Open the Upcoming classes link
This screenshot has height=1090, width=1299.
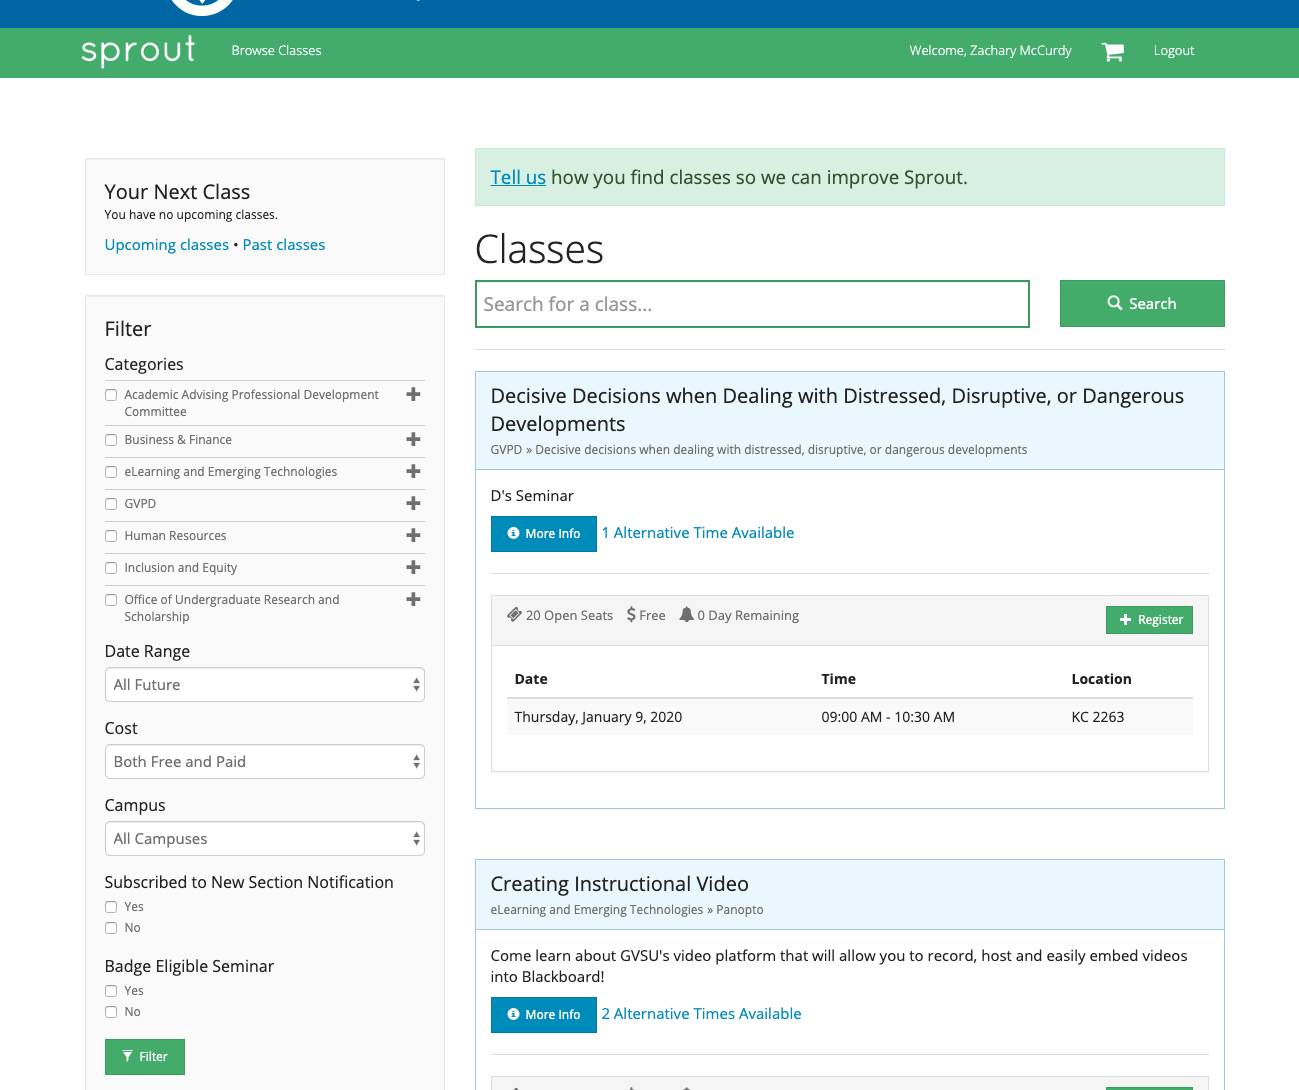(x=166, y=245)
